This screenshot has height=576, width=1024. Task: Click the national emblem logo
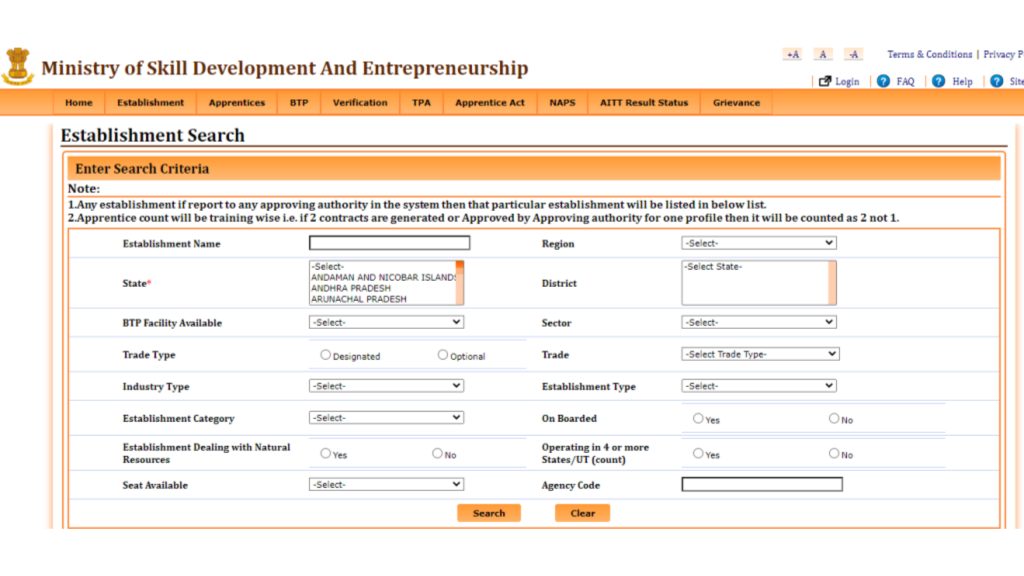18,66
